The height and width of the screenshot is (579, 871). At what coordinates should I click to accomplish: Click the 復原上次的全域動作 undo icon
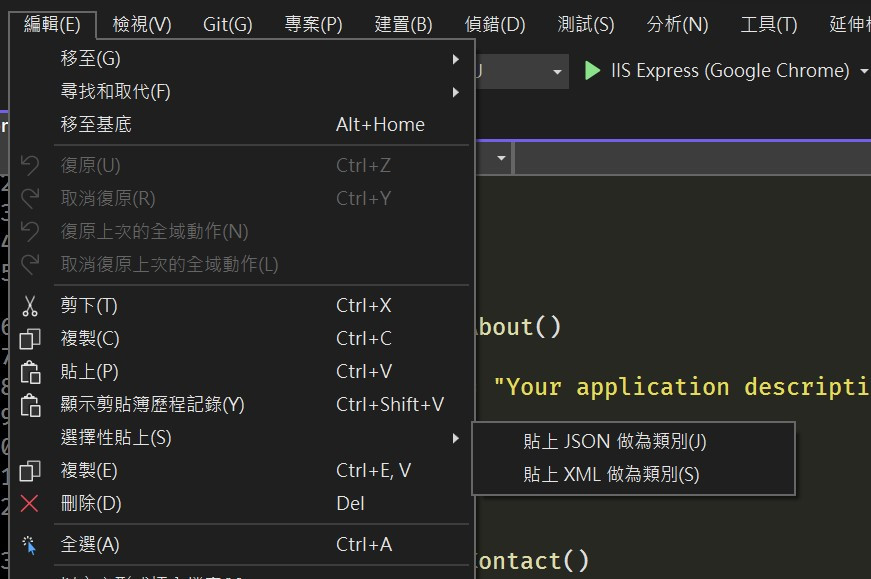point(30,231)
